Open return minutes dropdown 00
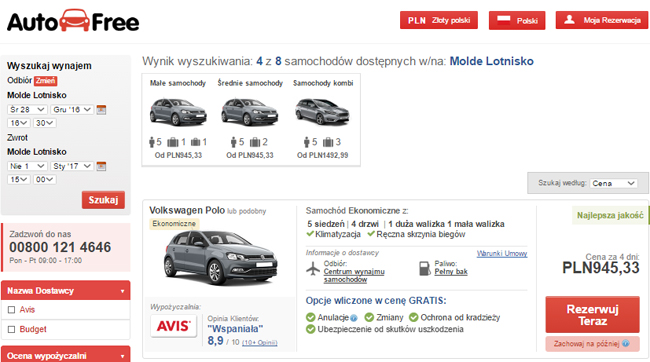This screenshot has width=650, height=362. pyautogui.click(x=44, y=179)
